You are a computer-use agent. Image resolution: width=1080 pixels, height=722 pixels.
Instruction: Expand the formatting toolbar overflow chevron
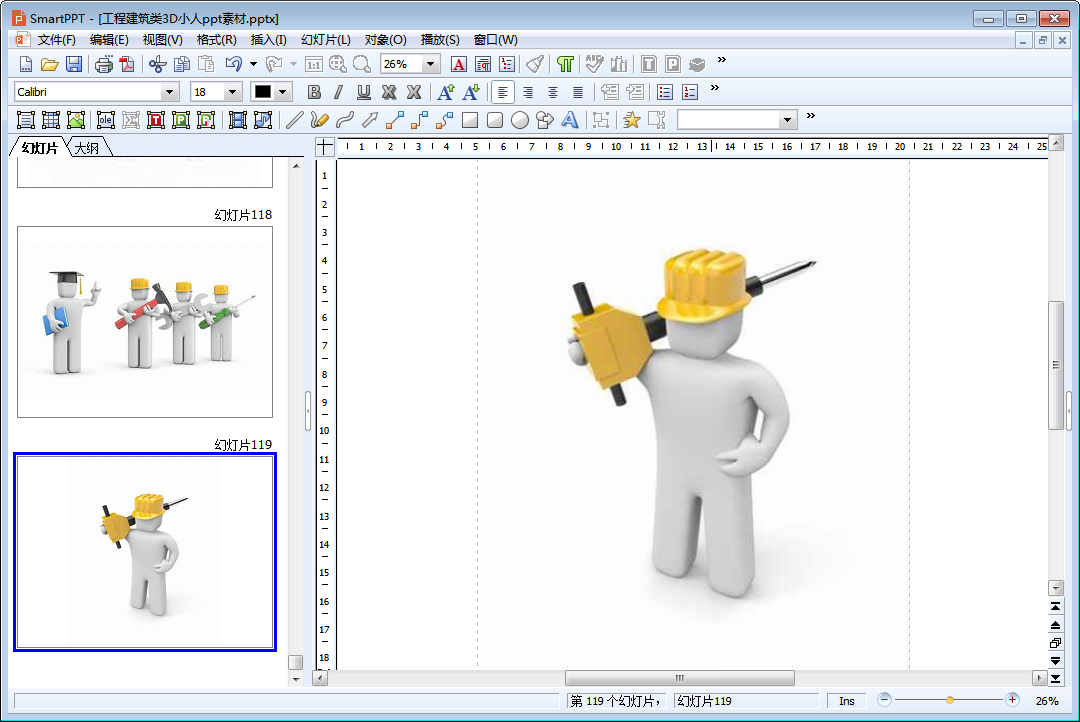coord(715,87)
